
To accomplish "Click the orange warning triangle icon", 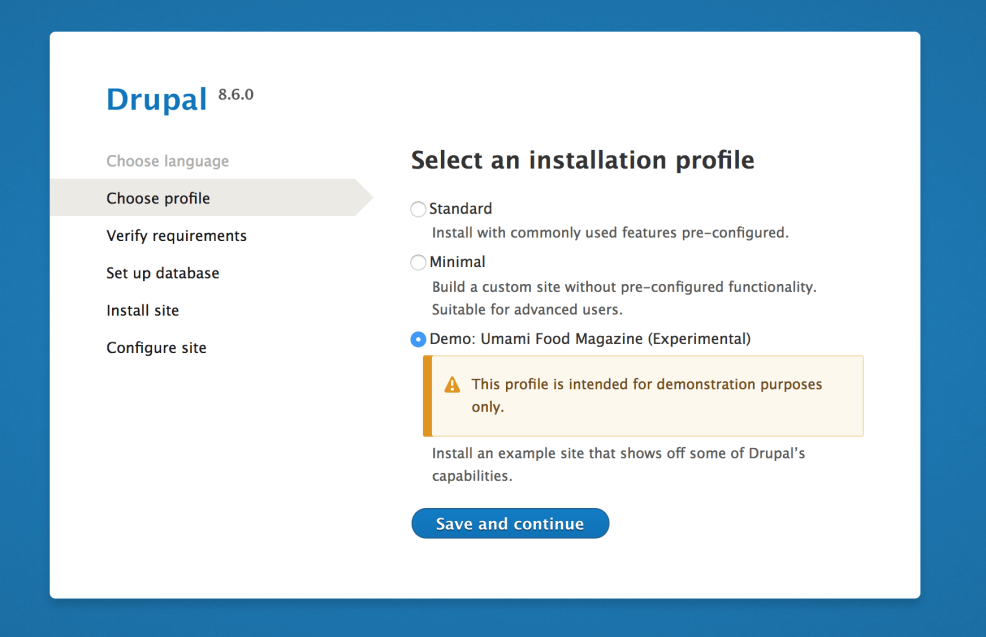I will [x=452, y=385].
